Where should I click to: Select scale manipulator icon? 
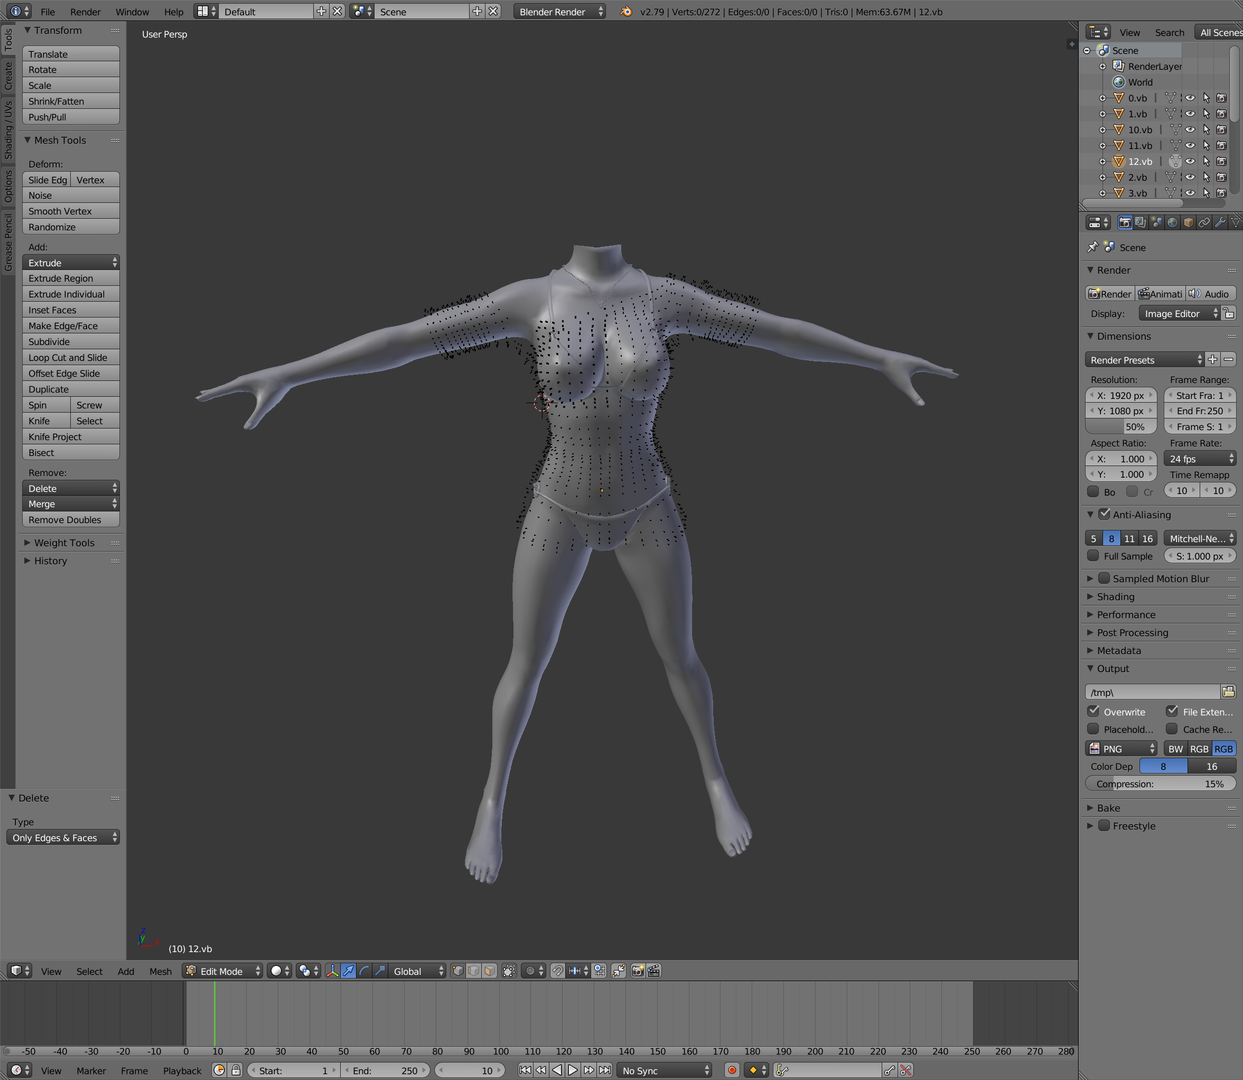[x=380, y=971]
